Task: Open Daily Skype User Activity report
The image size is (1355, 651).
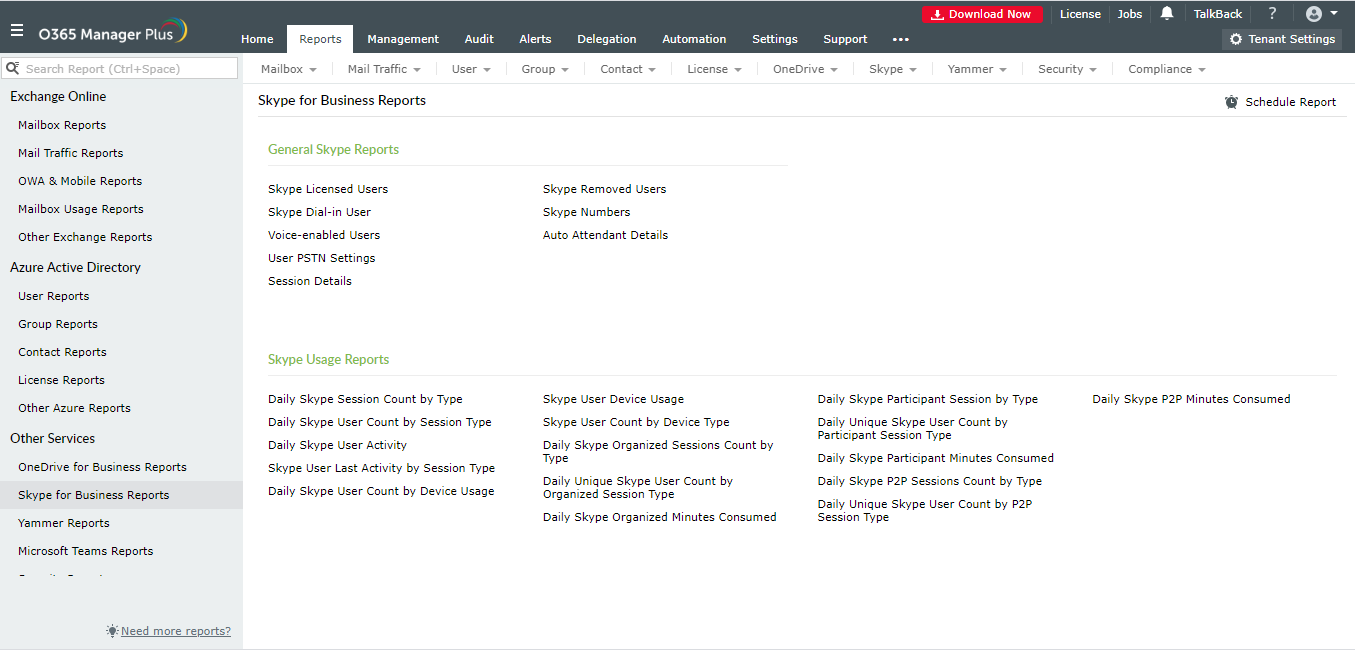Action: coord(337,445)
